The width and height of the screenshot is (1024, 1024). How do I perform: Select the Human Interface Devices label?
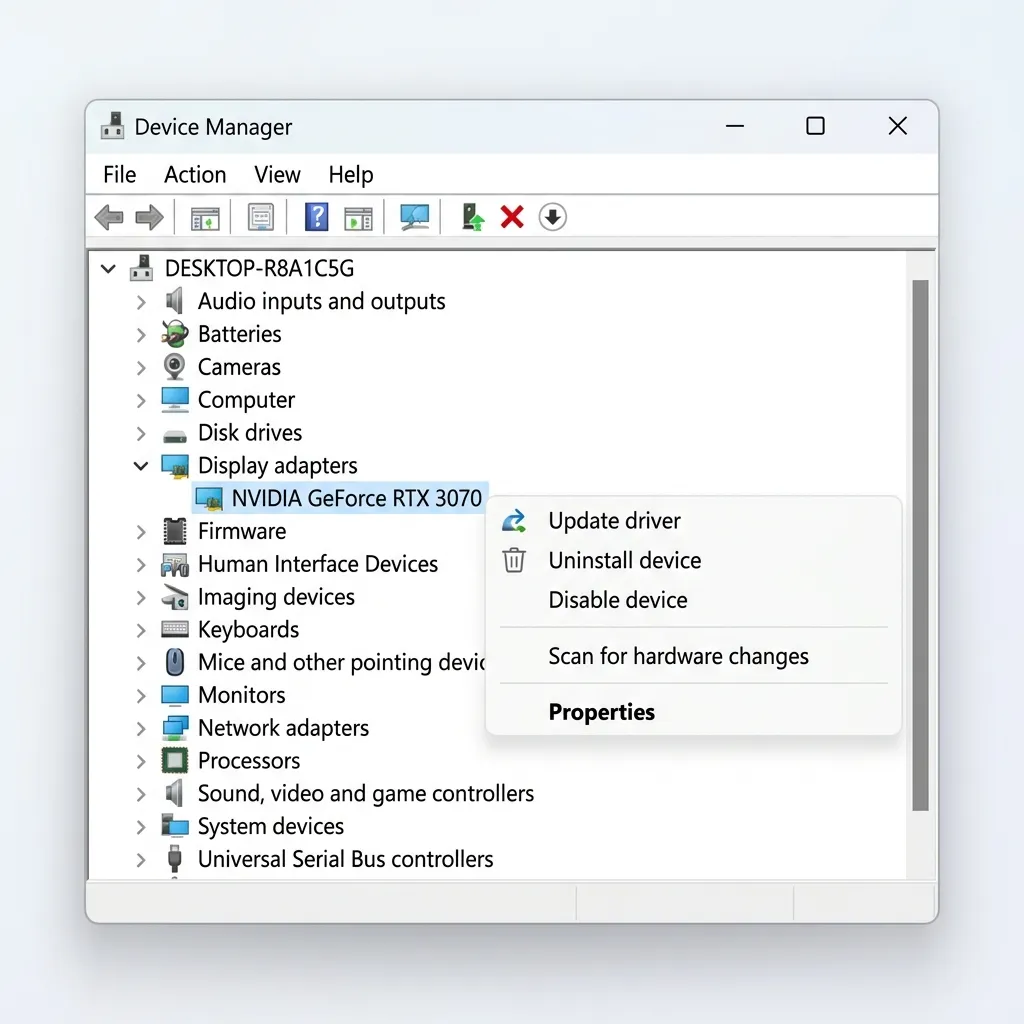318,564
